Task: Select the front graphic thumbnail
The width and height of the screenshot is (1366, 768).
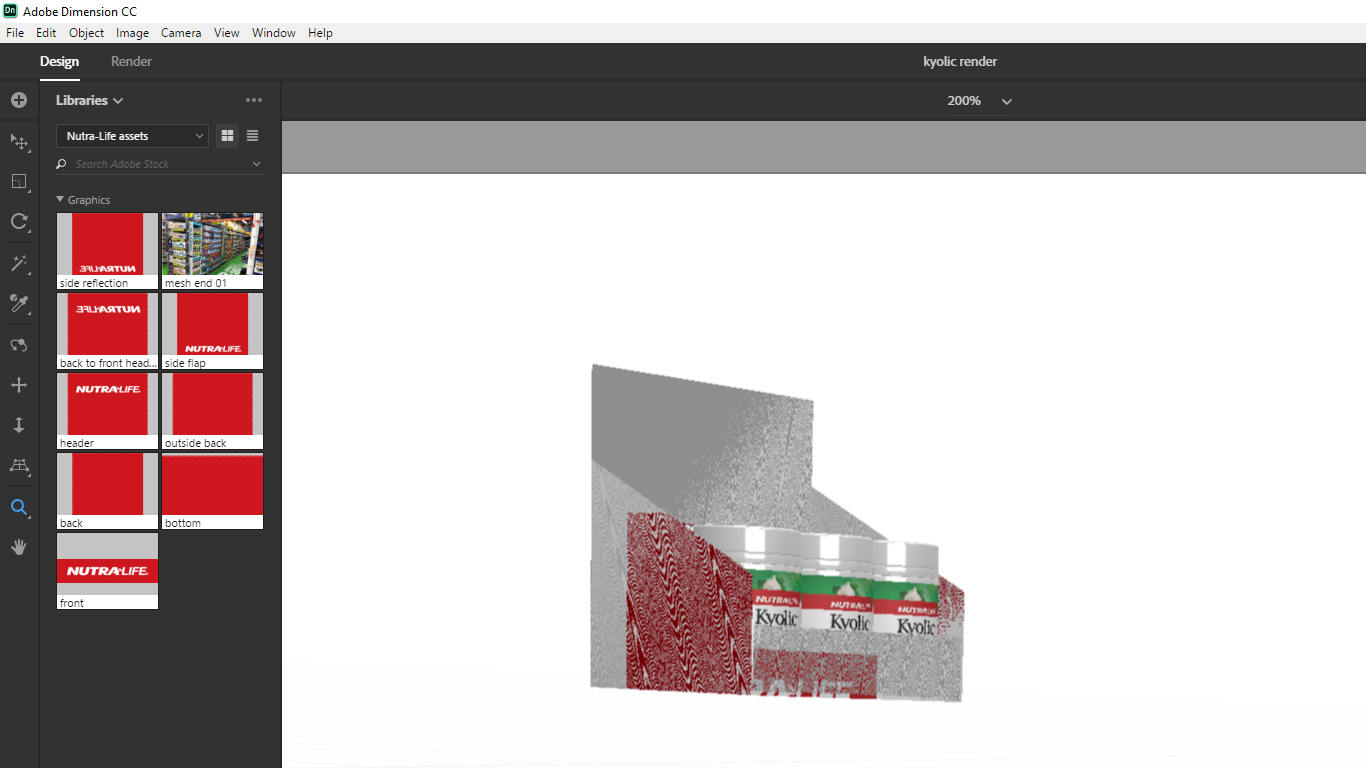Action: pyautogui.click(x=107, y=571)
